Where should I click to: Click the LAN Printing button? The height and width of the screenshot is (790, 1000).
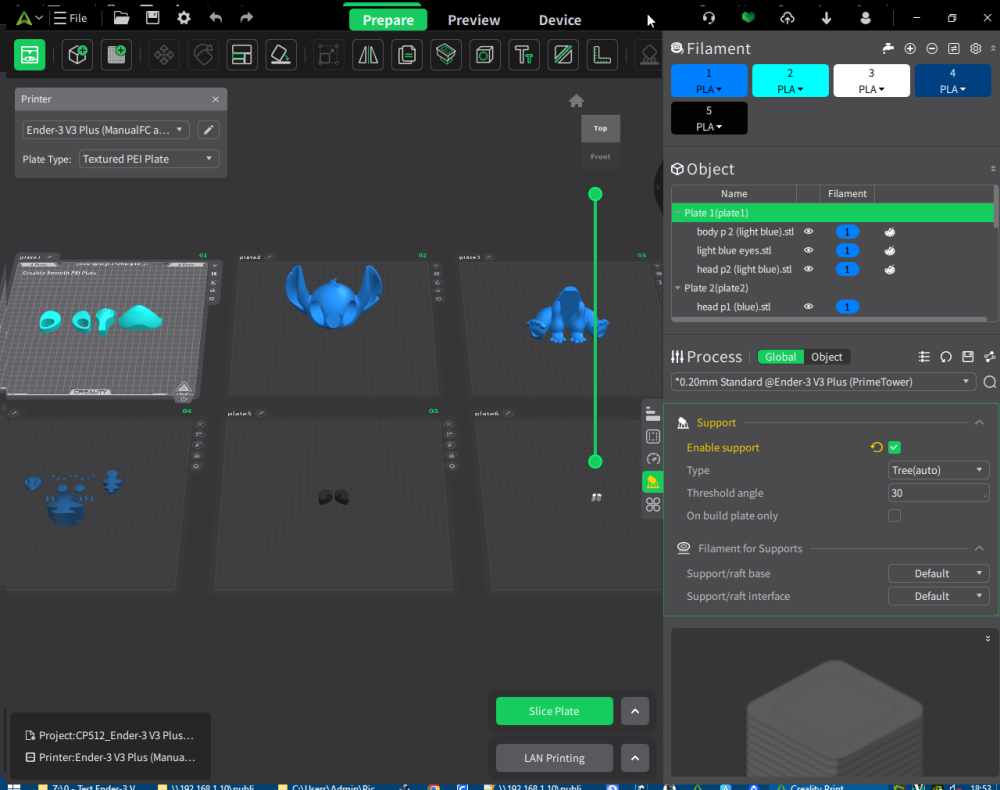click(x=554, y=758)
